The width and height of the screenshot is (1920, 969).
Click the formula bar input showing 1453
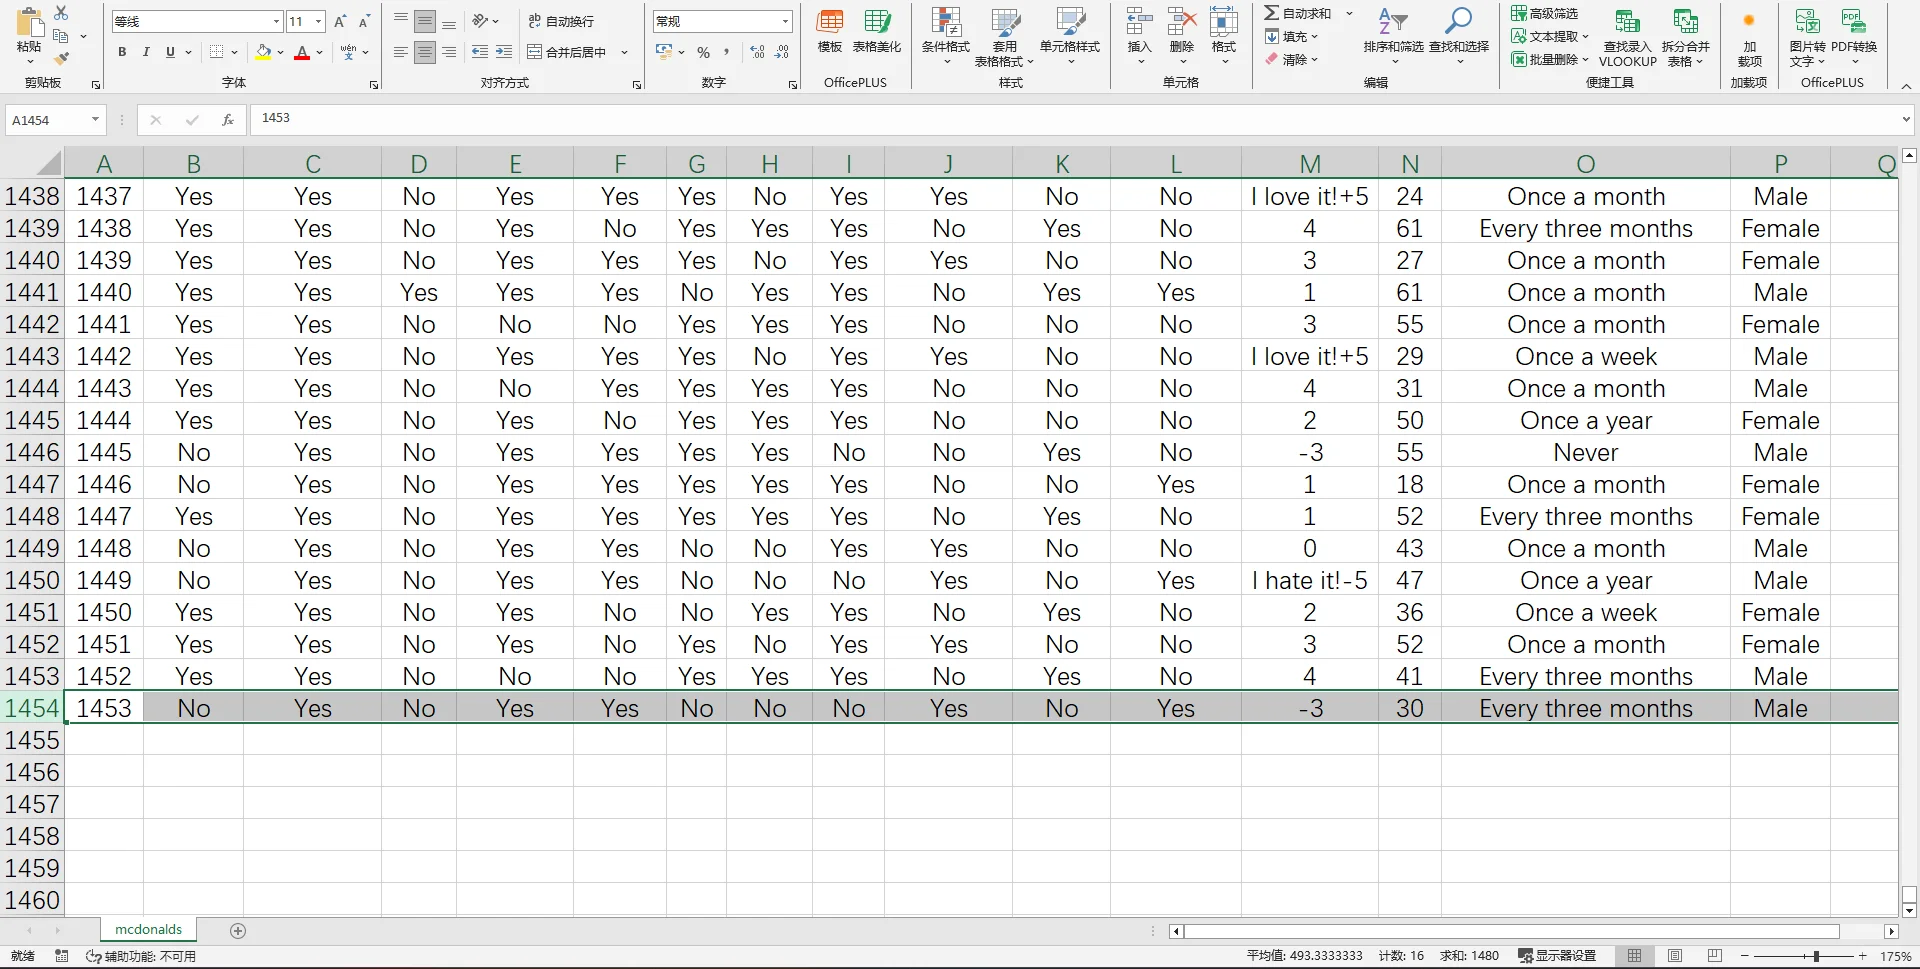(x=1073, y=119)
